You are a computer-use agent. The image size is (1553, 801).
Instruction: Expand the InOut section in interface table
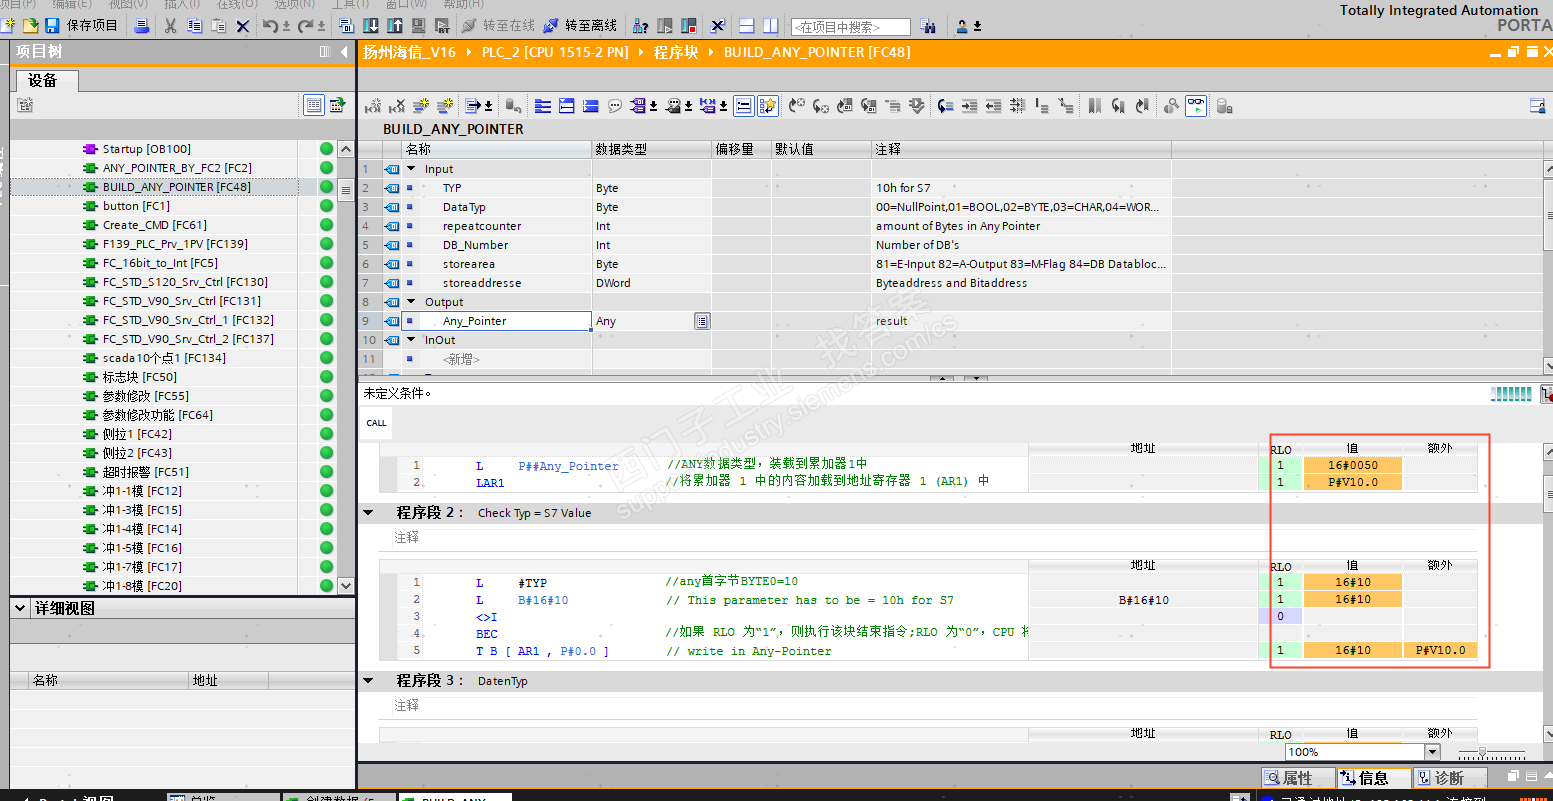411,340
